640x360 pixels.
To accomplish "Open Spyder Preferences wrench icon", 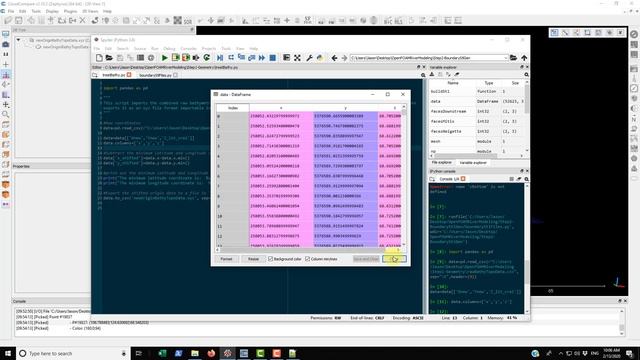I will click(309, 58).
